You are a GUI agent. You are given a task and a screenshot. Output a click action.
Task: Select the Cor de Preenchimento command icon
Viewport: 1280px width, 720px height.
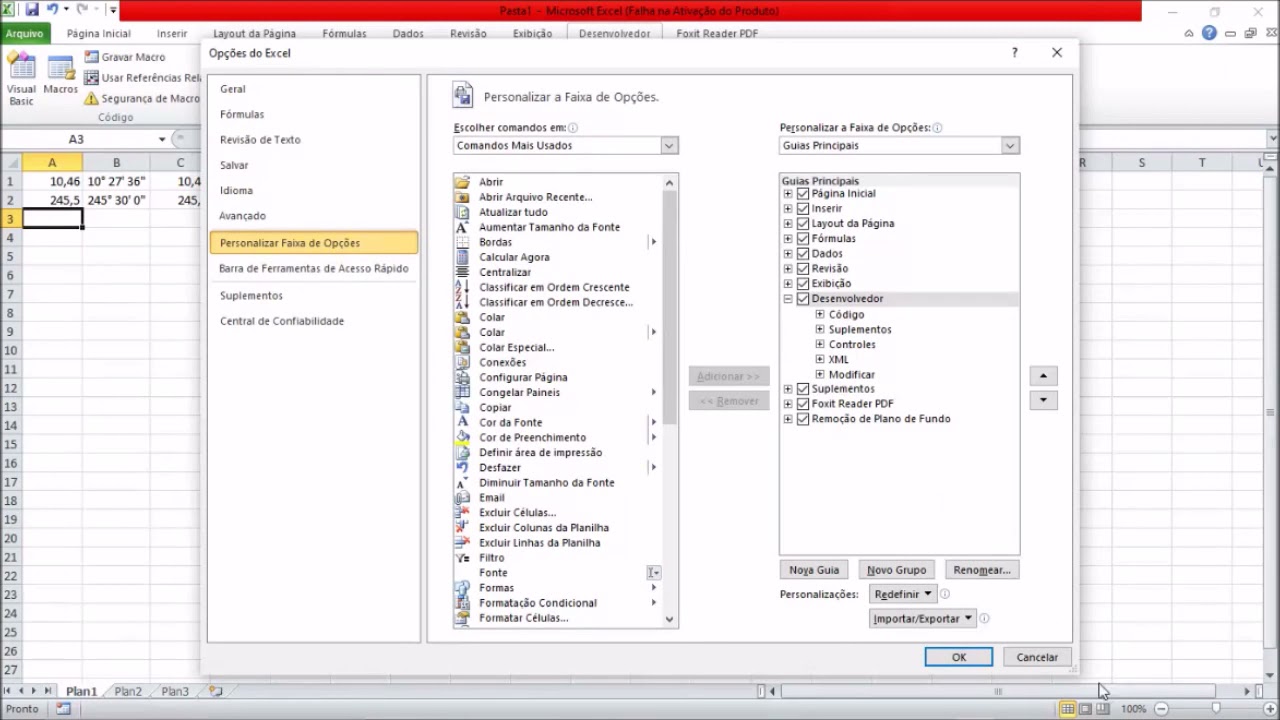pos(462,437)
